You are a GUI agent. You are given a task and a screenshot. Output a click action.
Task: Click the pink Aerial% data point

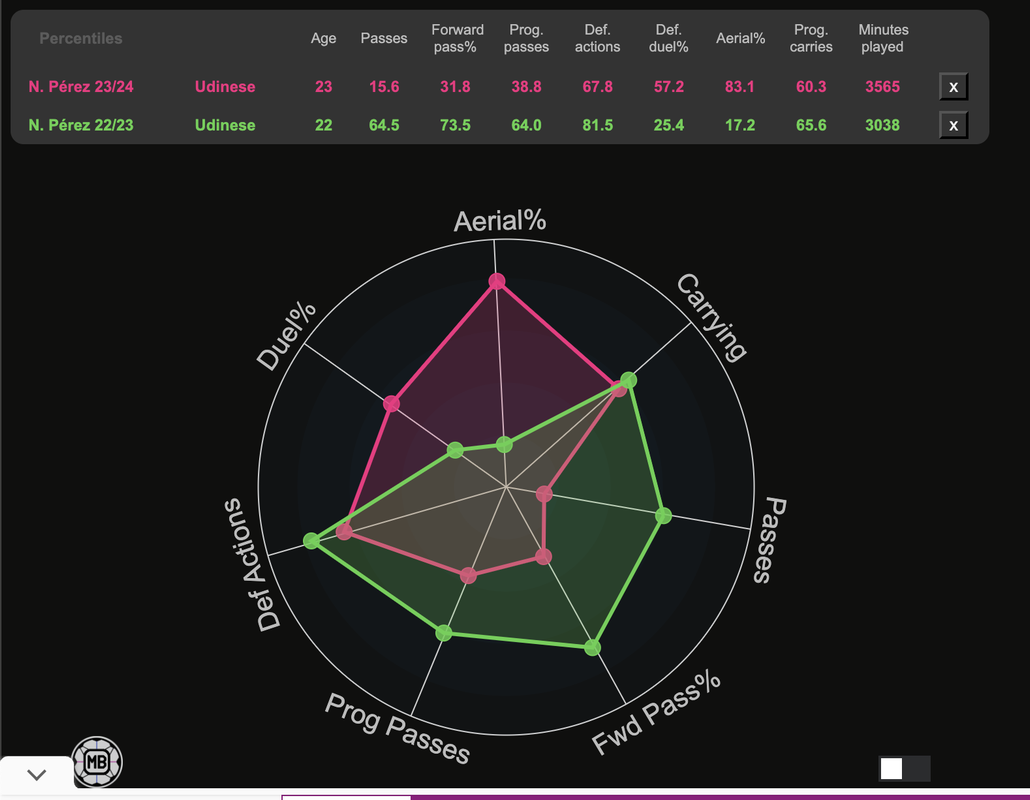click(497, 281)
